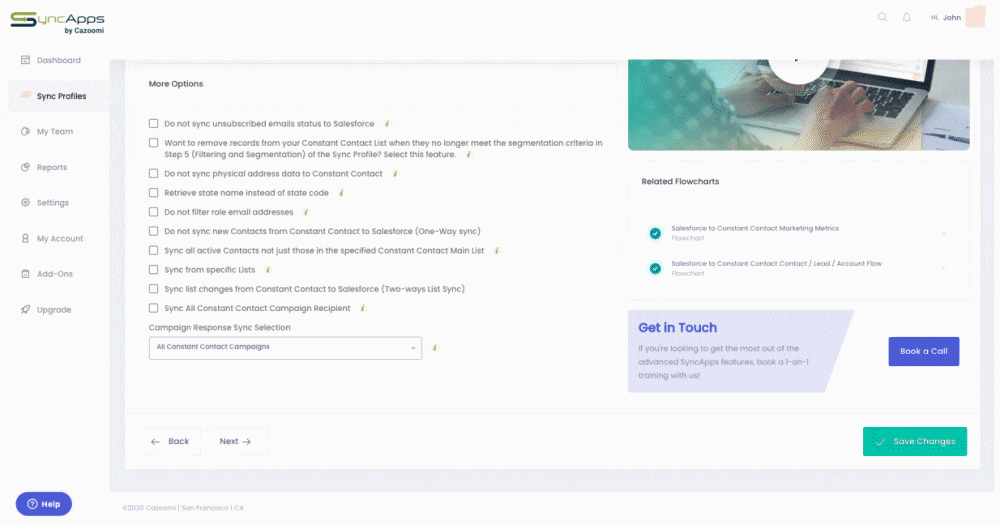Open My Team menu item

tap(55, 131)
